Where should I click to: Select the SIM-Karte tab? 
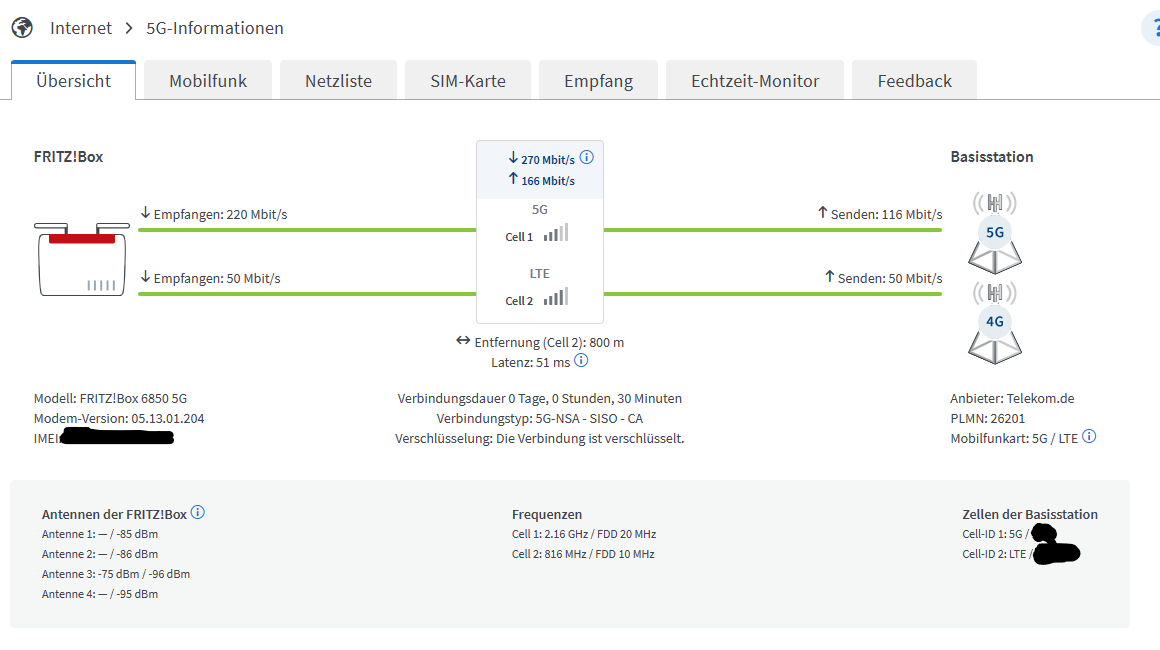(x=468, y=81)
